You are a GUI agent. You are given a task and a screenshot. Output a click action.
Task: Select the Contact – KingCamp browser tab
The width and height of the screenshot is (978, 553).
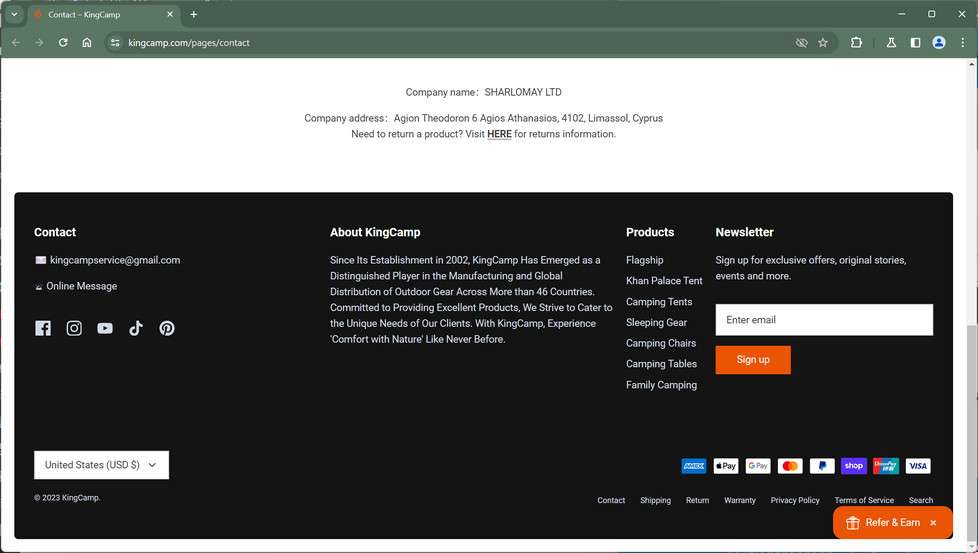103,14
